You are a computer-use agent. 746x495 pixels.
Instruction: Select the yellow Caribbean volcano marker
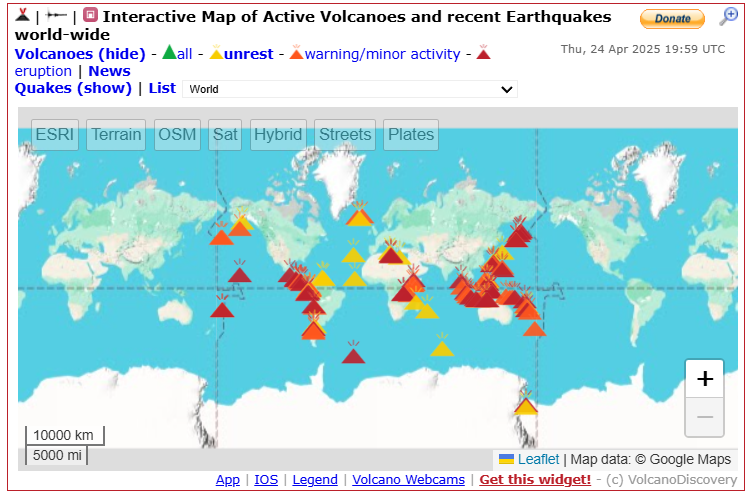[323, 275]
